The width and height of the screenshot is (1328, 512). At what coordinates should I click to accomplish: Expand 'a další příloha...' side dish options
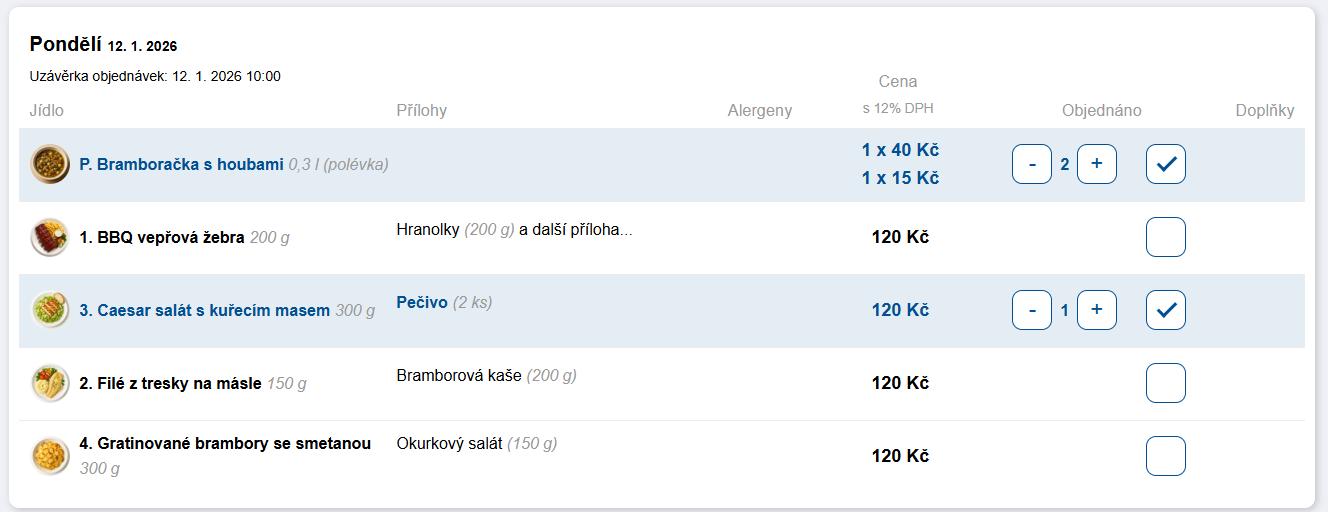click(x=576, y=230)
